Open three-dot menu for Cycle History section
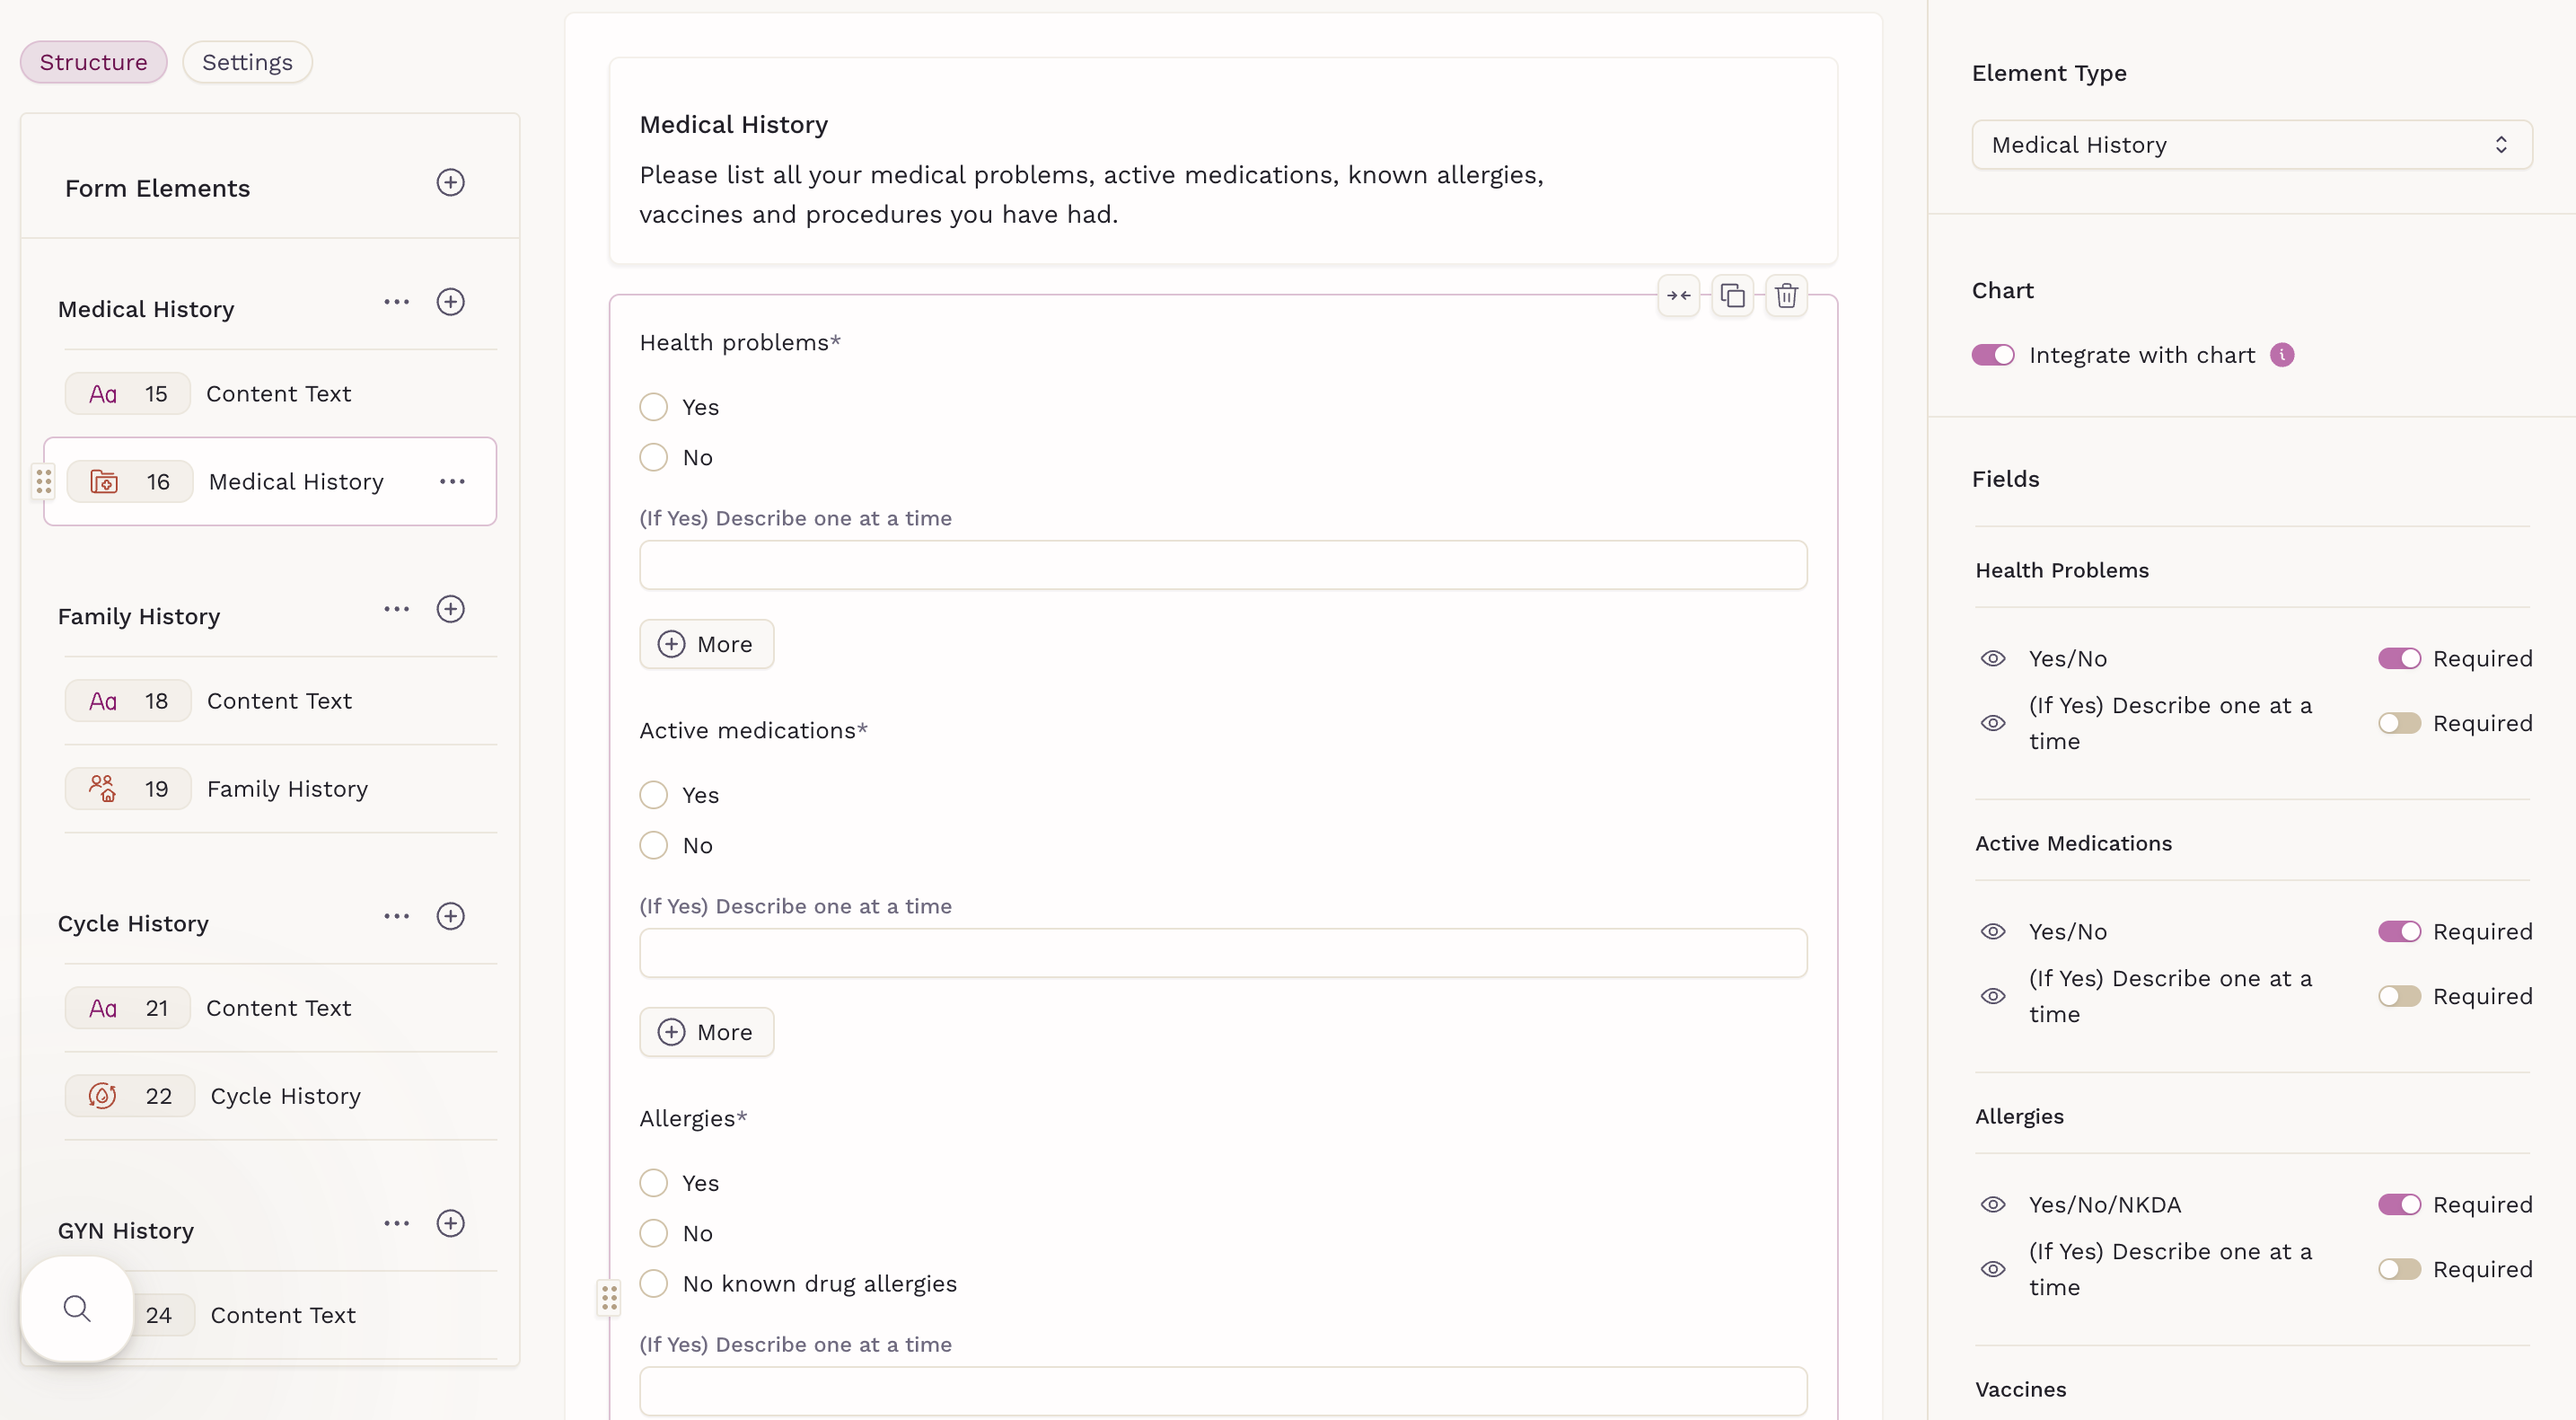The height and width of the screenshot is (1420, 2576). coord(396,917)
